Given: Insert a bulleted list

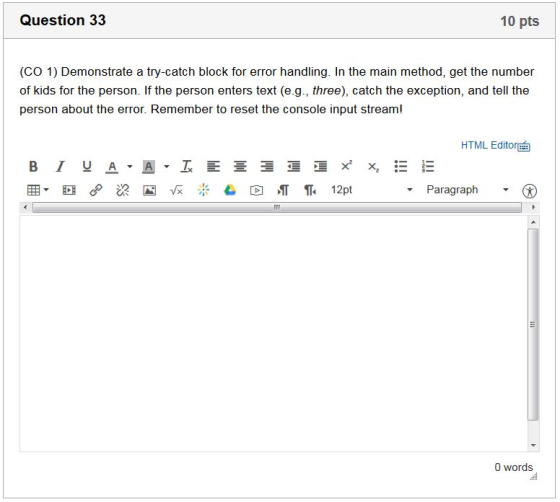Looking at the screenshot, I should (x=400, y=166).
